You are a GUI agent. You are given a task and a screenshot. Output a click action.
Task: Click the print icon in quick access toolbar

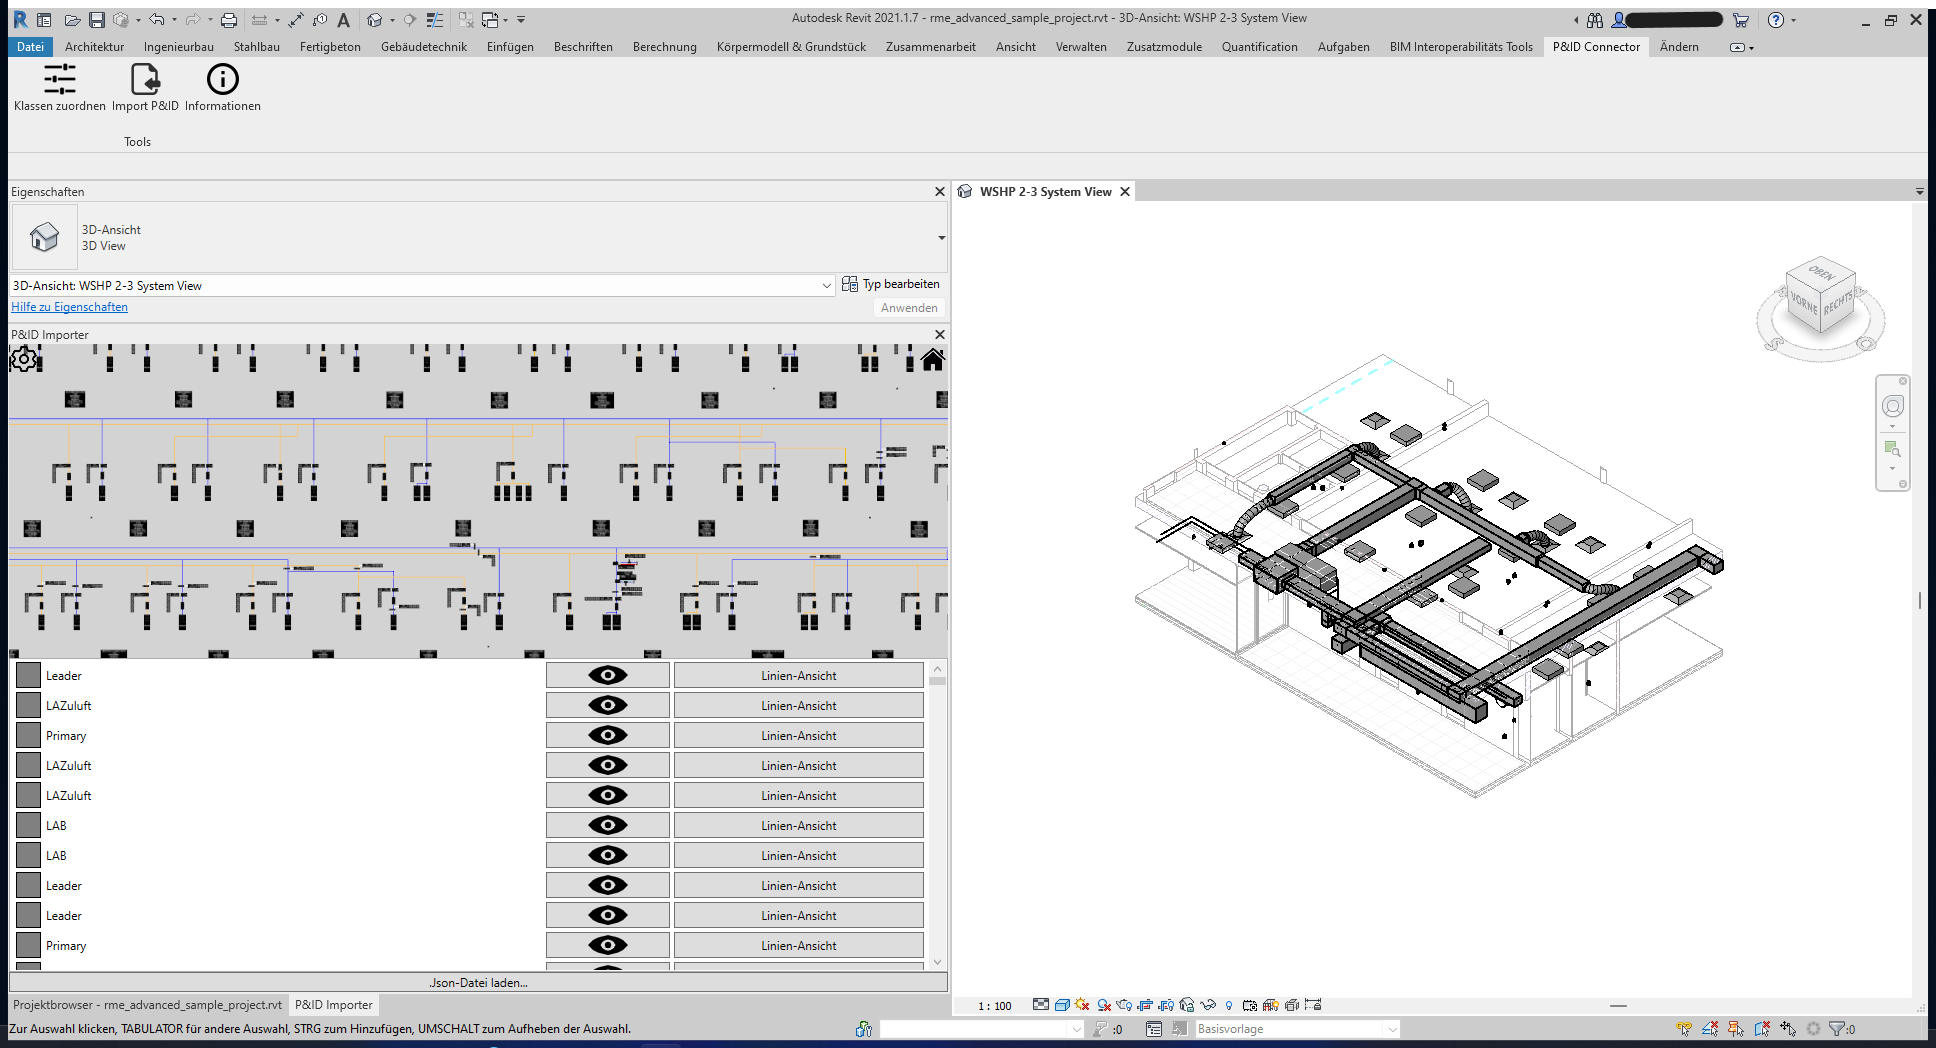pos(229,20)
